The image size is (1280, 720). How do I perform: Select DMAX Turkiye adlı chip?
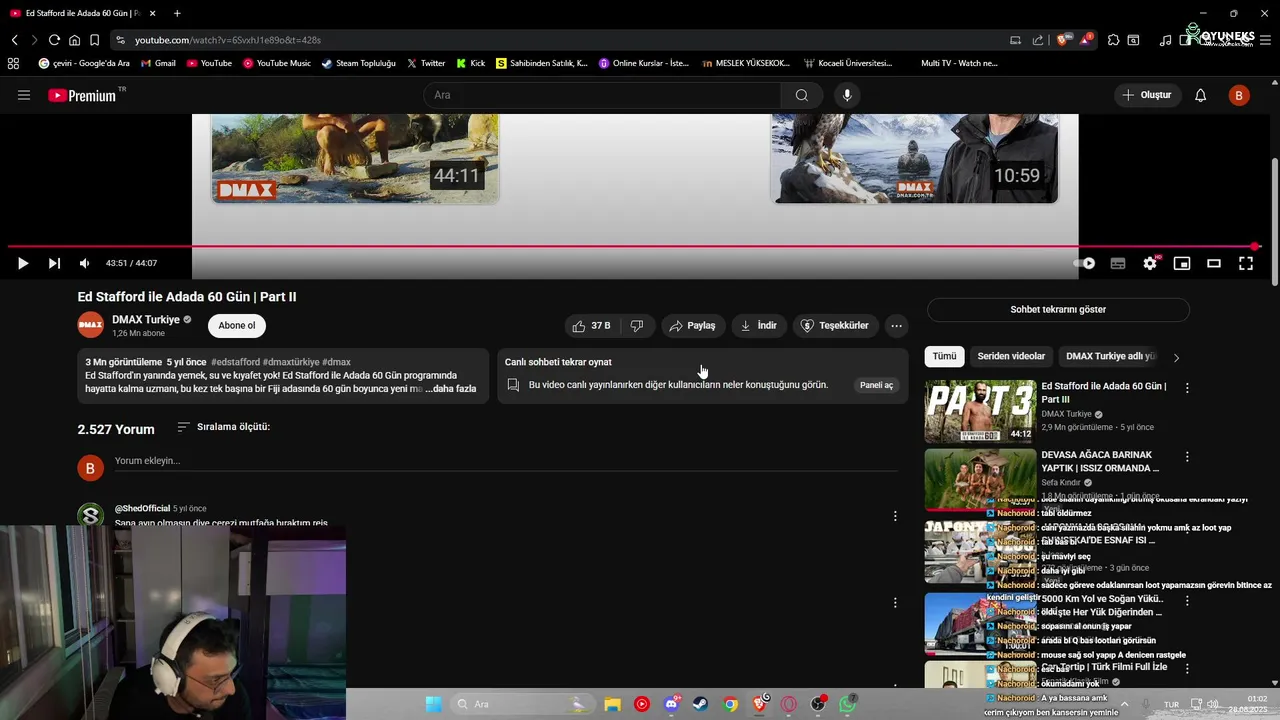tap(1109, 357)
